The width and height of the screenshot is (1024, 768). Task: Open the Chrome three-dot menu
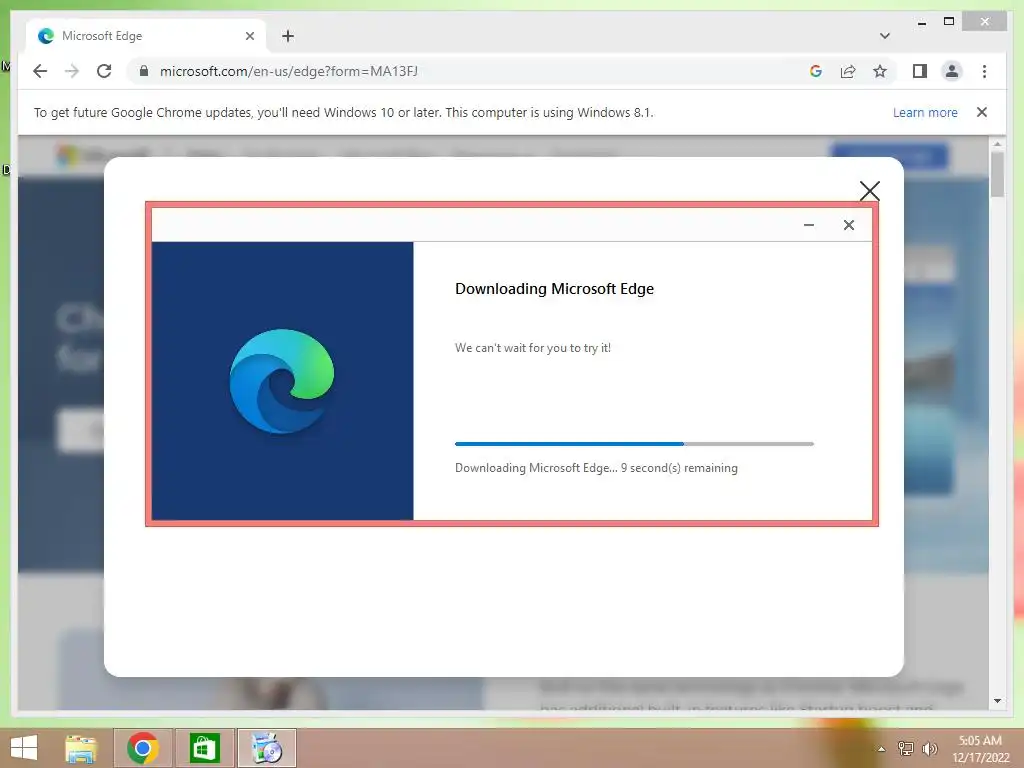coord(984,71)
